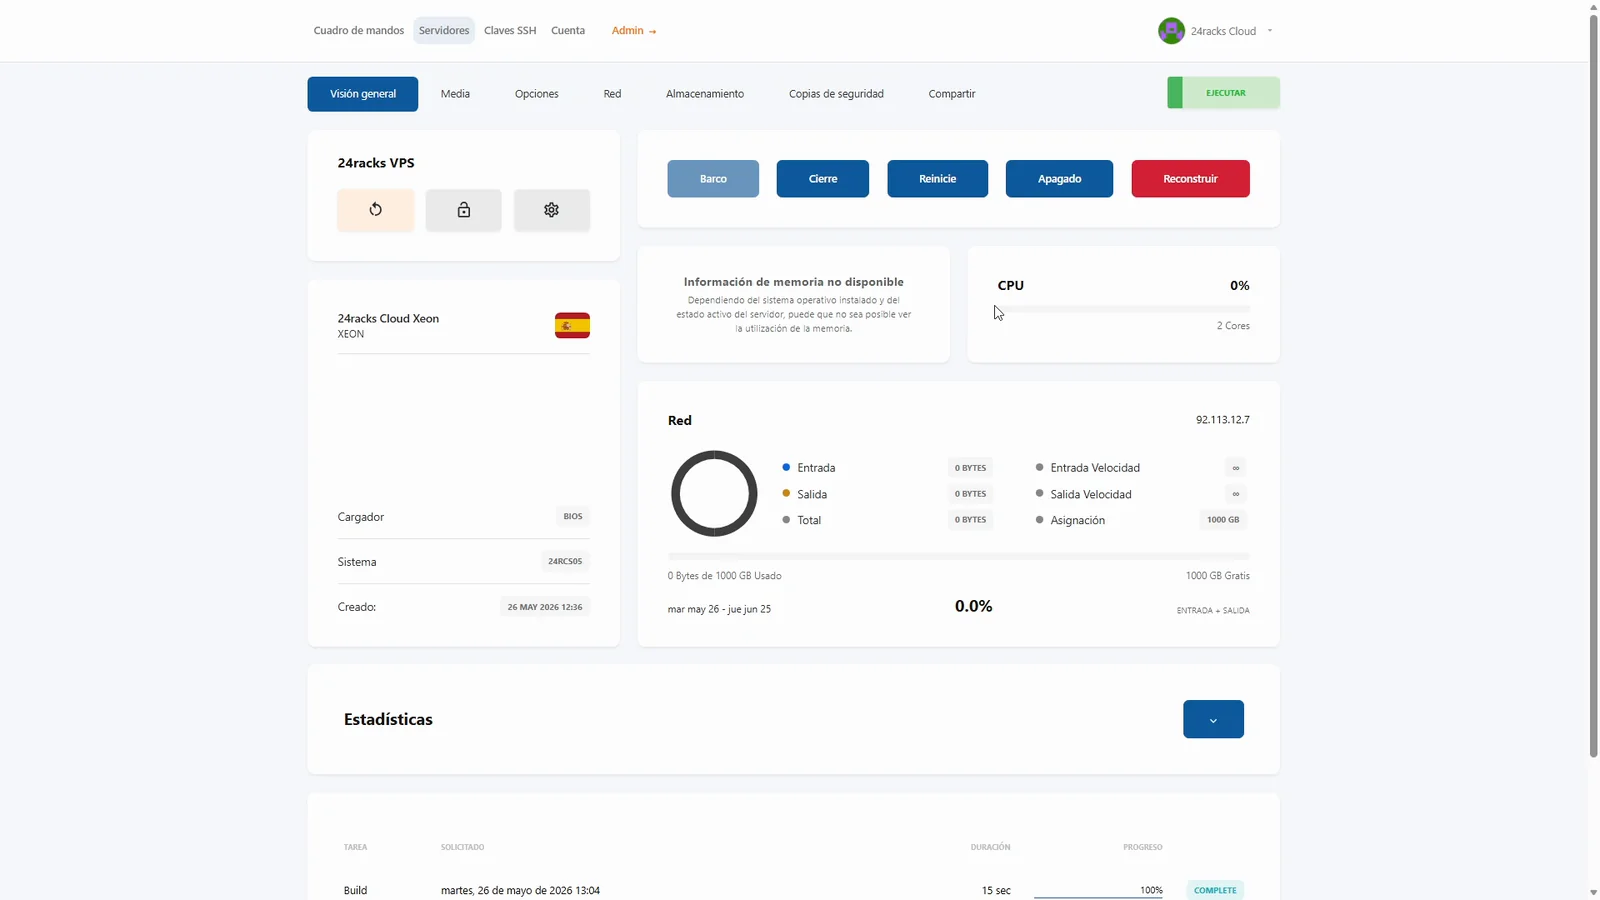Click the 0.0% usage percentage
Image resolution: width=1600 pixels, height=900 pixels.
pos(974,606)
